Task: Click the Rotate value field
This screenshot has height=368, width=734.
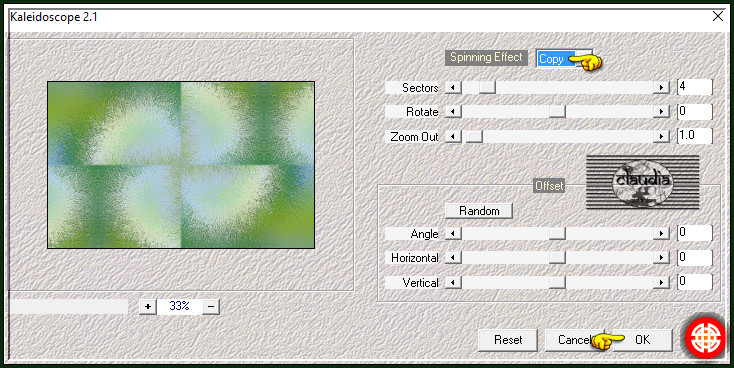Action: (695, 111)
